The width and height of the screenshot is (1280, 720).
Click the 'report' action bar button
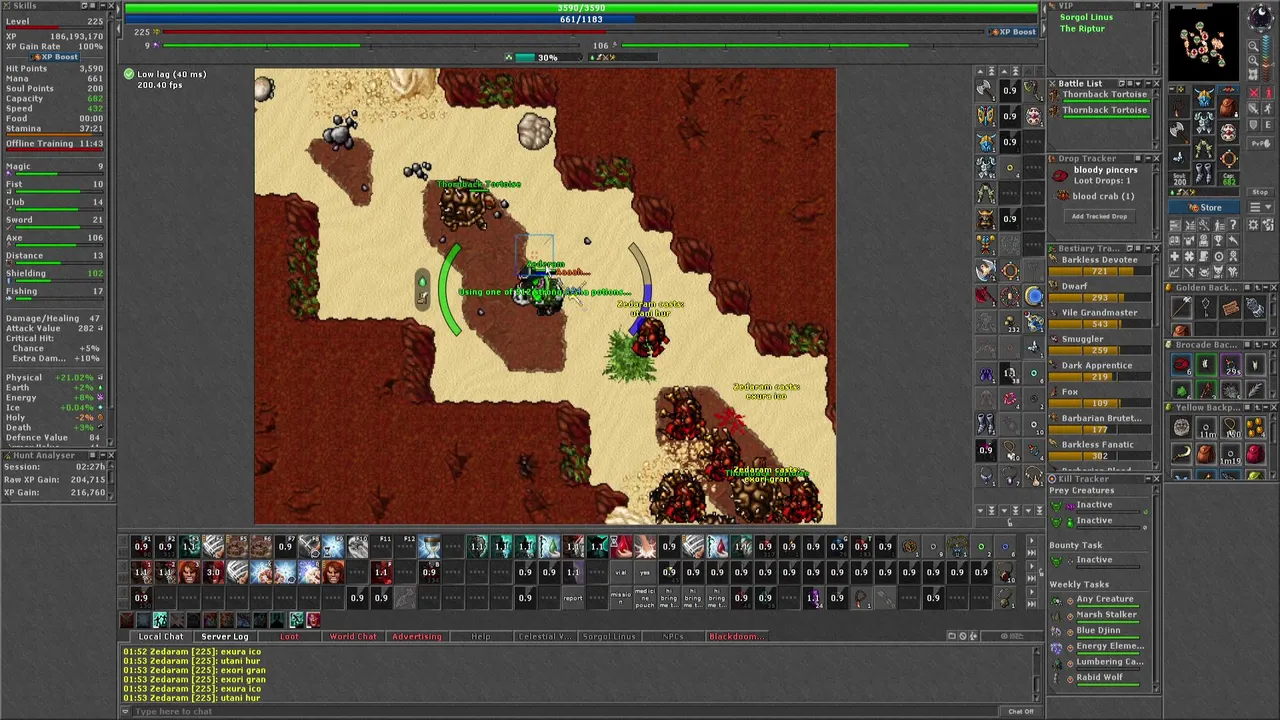point(573,598)
